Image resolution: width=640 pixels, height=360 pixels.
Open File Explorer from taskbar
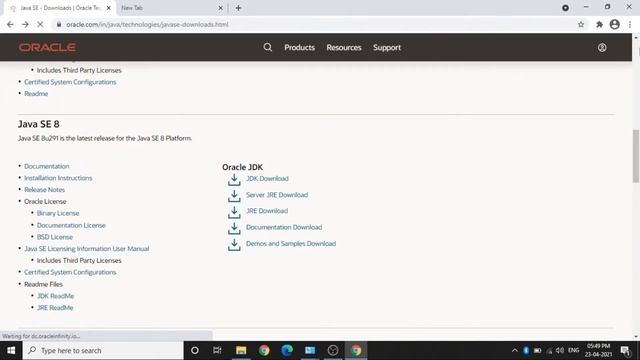(241, 350)
